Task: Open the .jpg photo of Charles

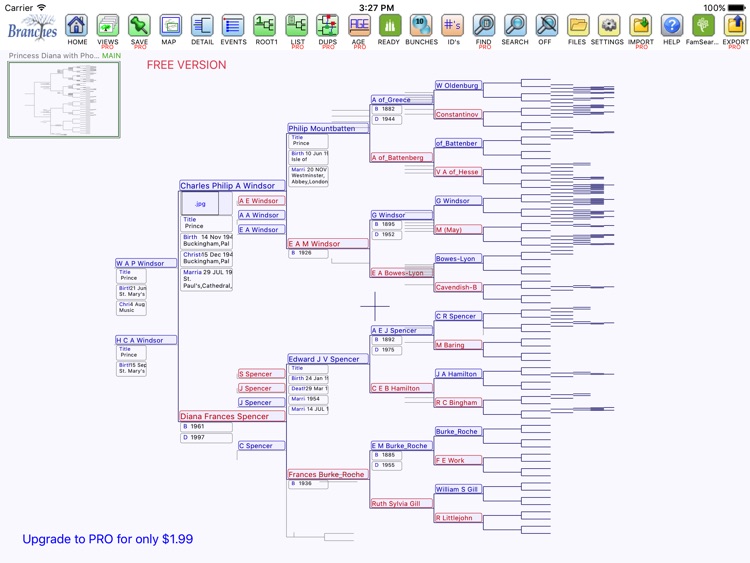Action: pos(200,204)
